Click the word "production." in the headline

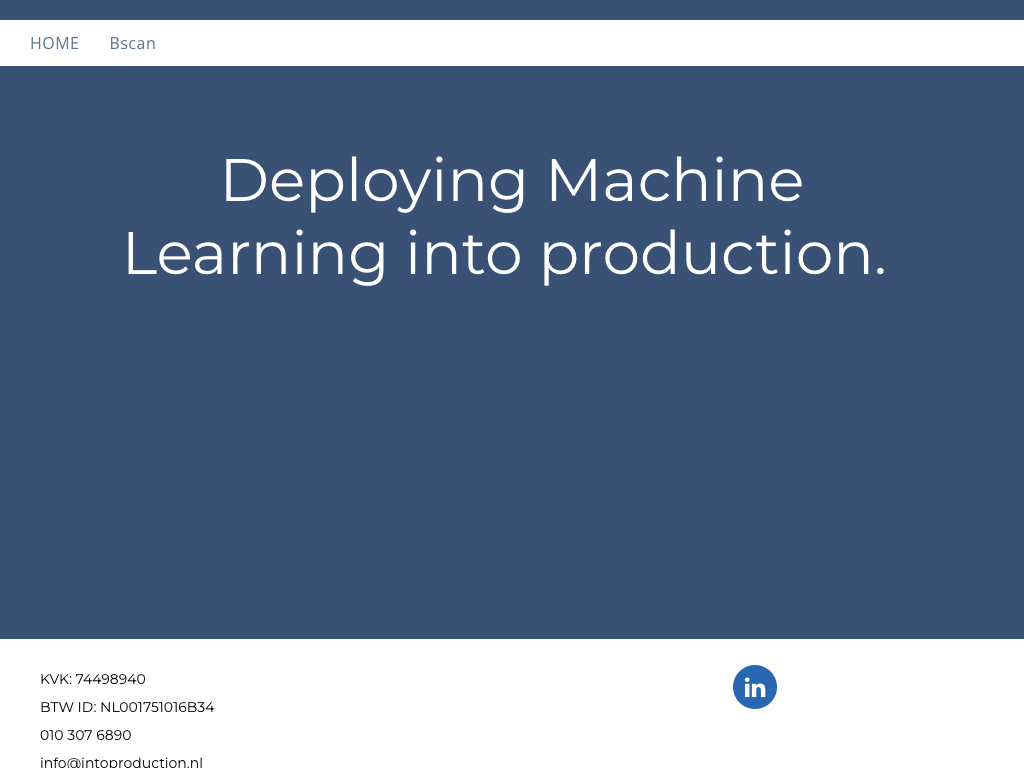click(x=713, y=254)
